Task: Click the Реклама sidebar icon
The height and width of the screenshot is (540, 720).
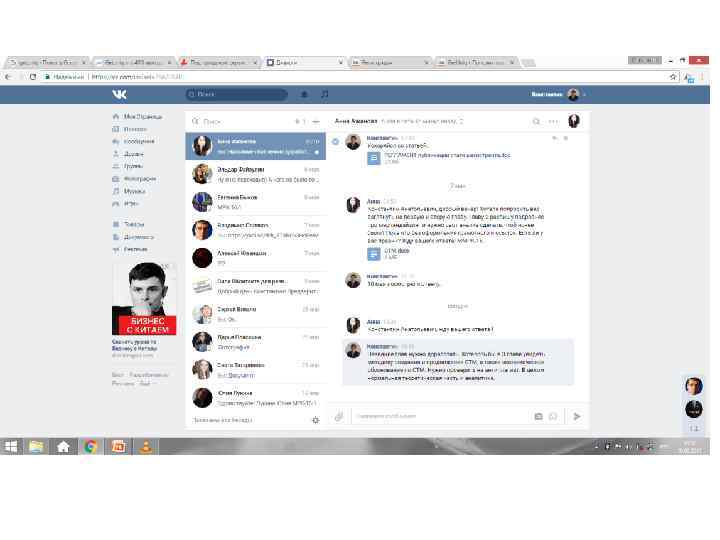Action: [x=116, y=249]
